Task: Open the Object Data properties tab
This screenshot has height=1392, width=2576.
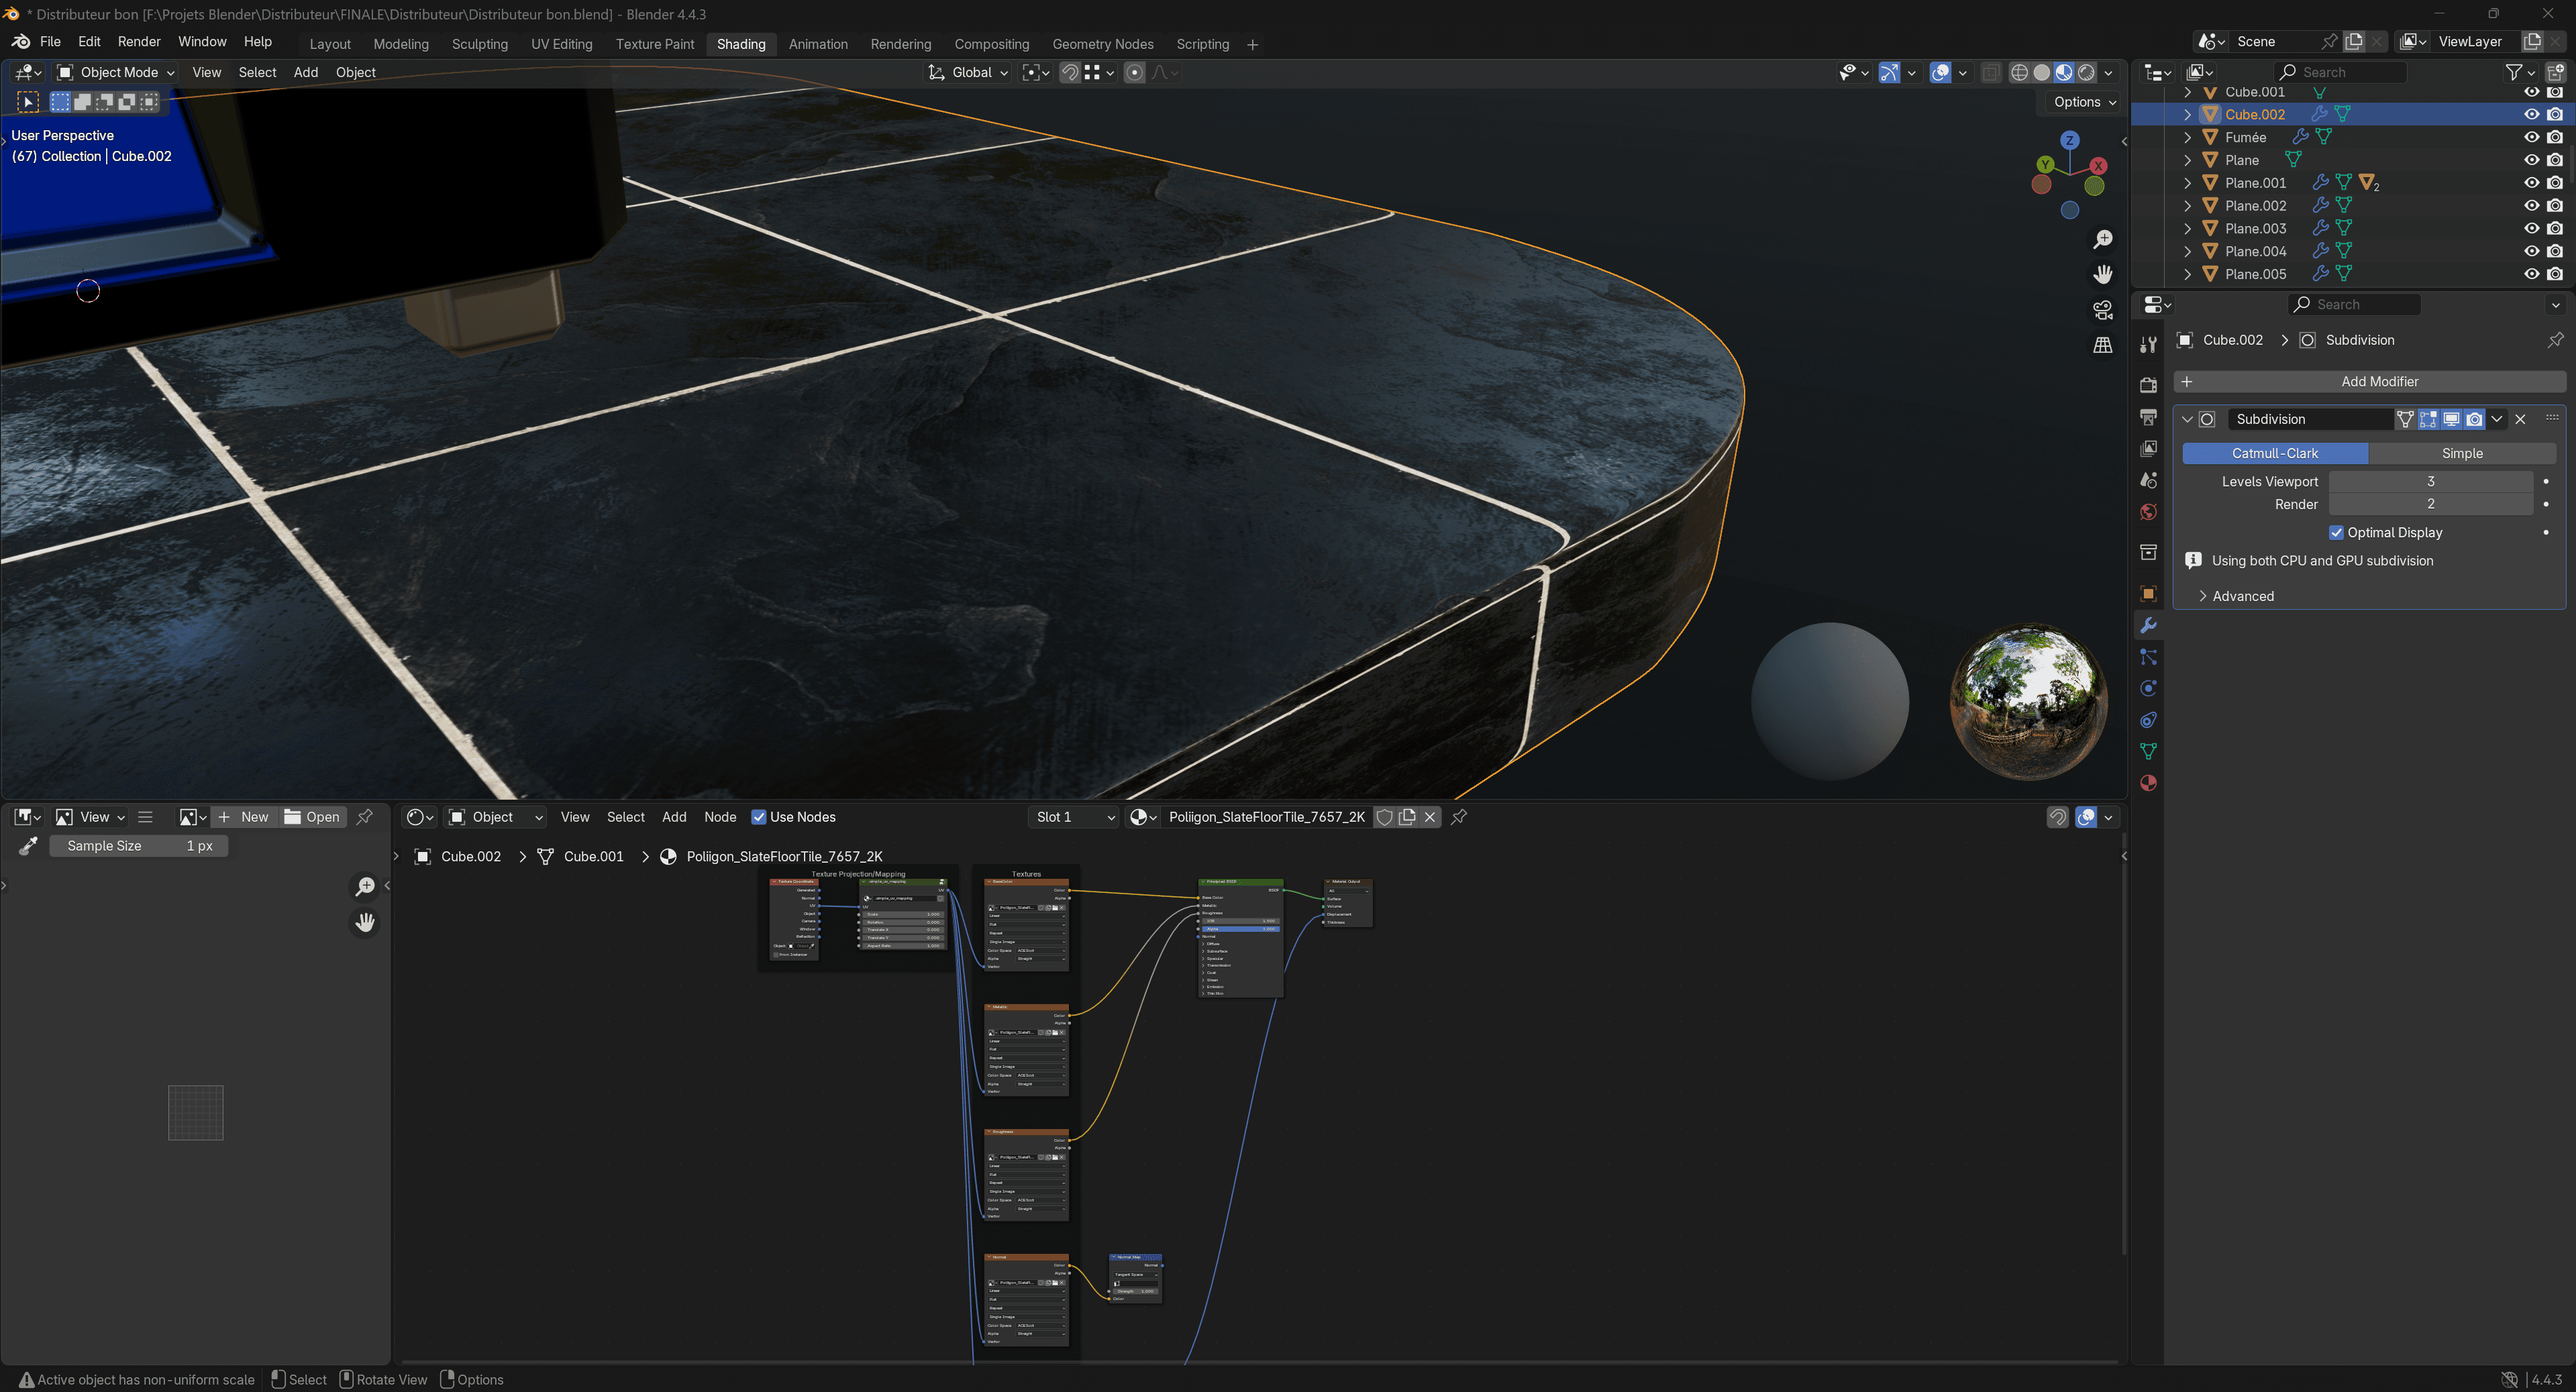Action: [2148, 752]
